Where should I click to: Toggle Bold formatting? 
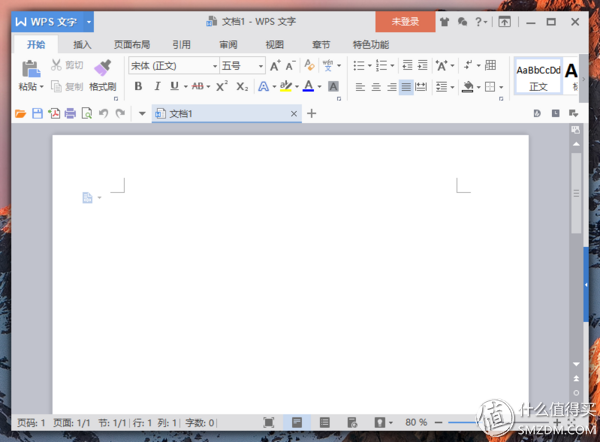139,86
